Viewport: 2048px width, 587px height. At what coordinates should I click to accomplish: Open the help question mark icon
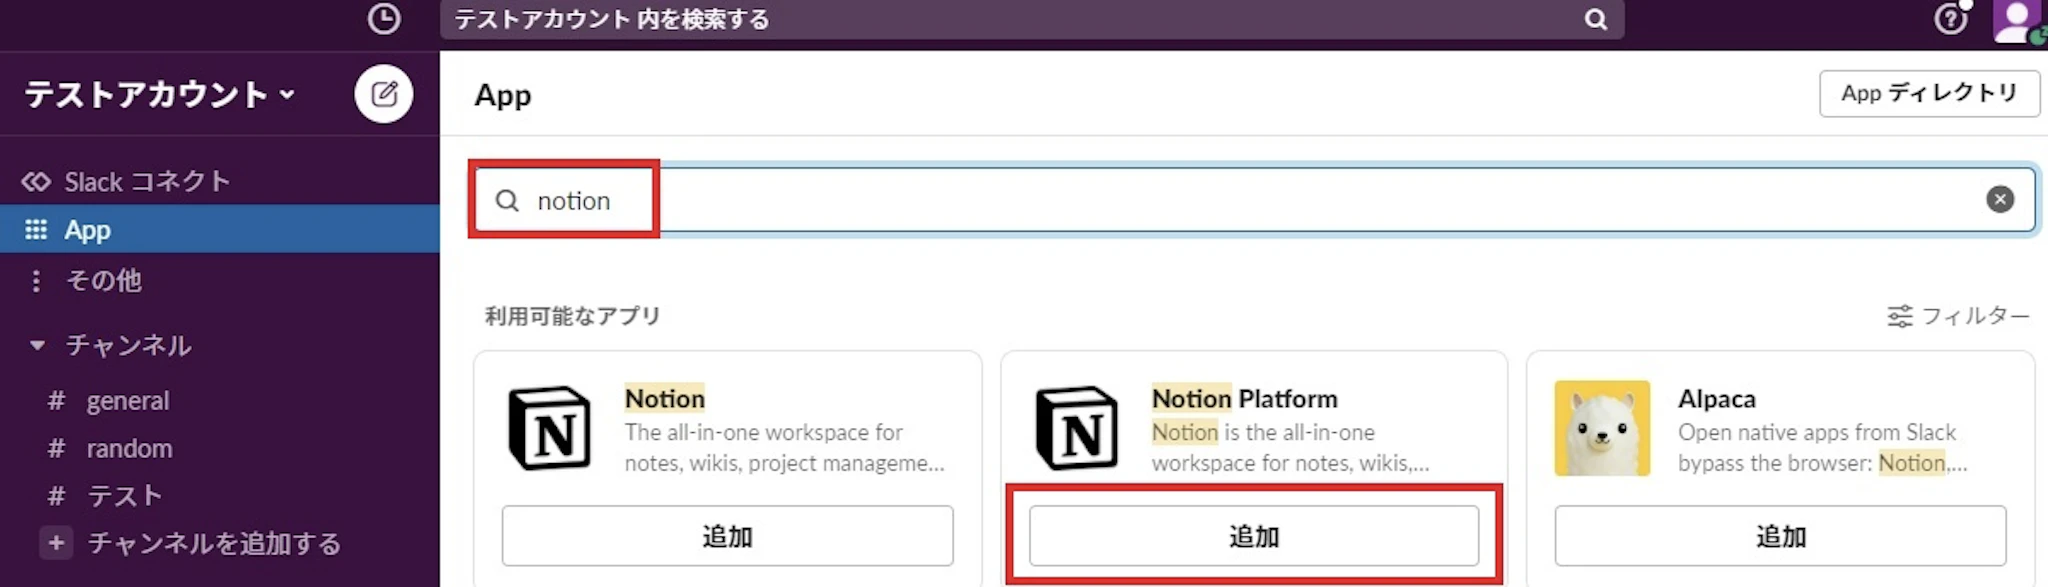(x=1950, y=19)
